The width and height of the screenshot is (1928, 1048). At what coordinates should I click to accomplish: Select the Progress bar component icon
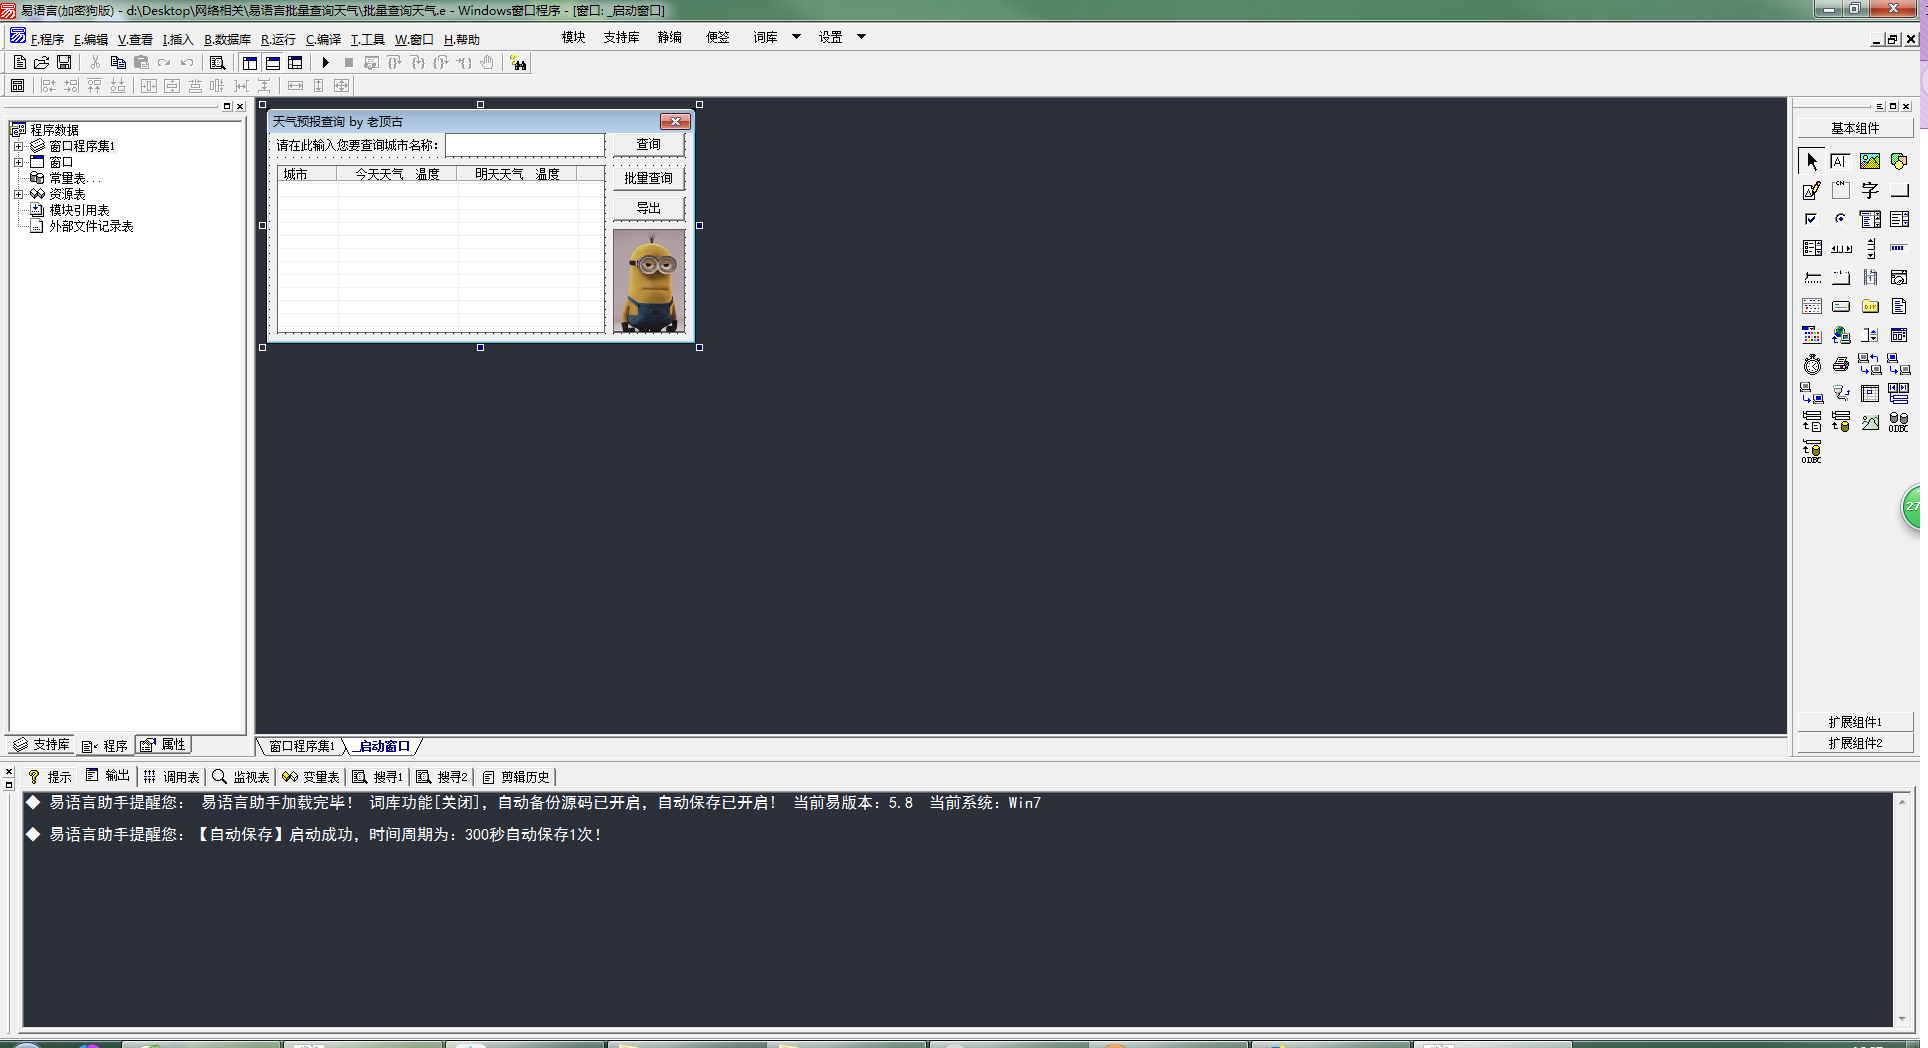[1898, 248]
